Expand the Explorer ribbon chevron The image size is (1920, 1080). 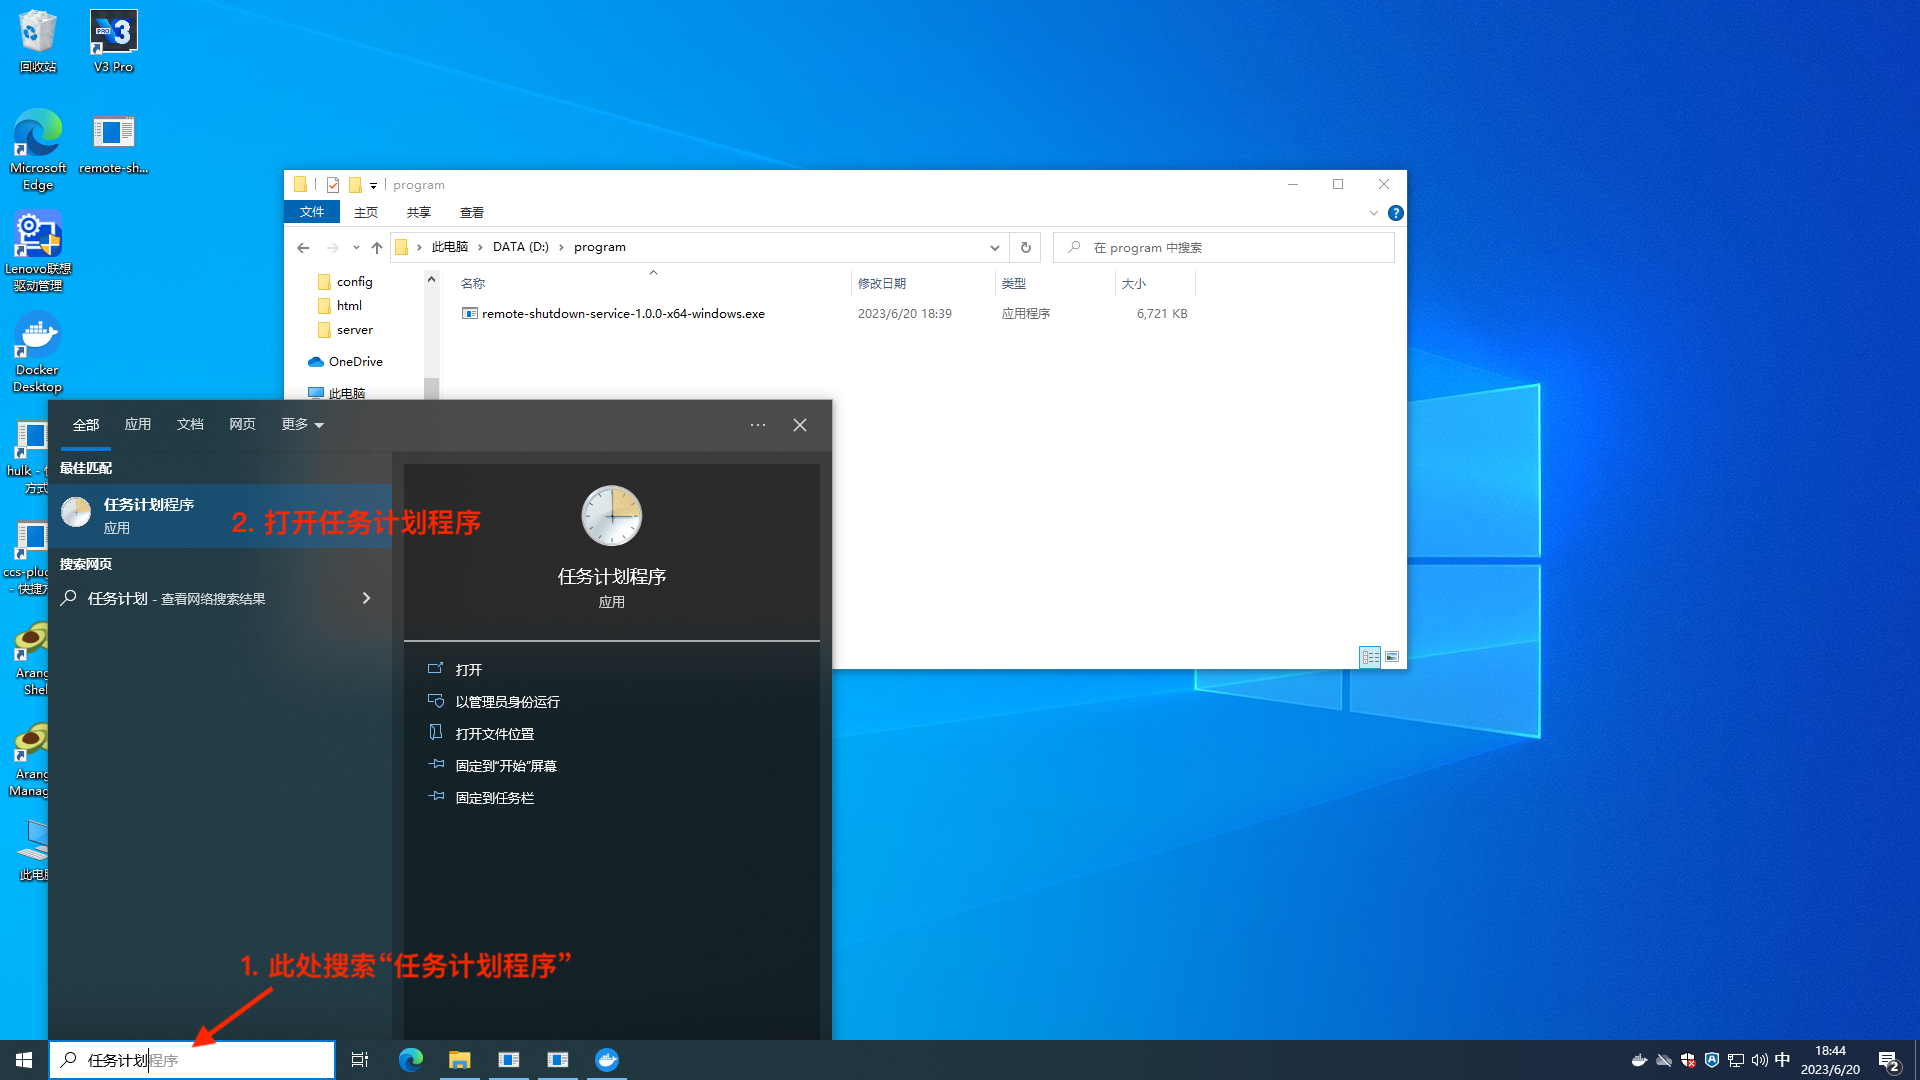click(x=1374, y=213)
